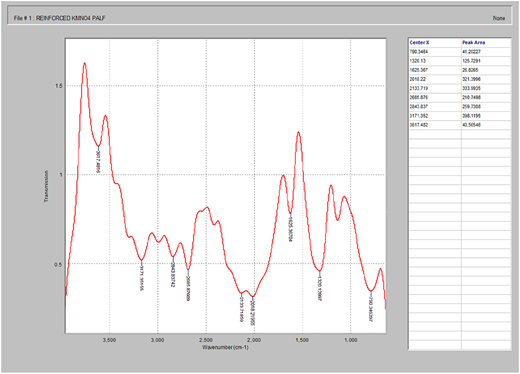
Task: Click the 3617 peak marker on spectrum
Action: click(x=98, y=161)
